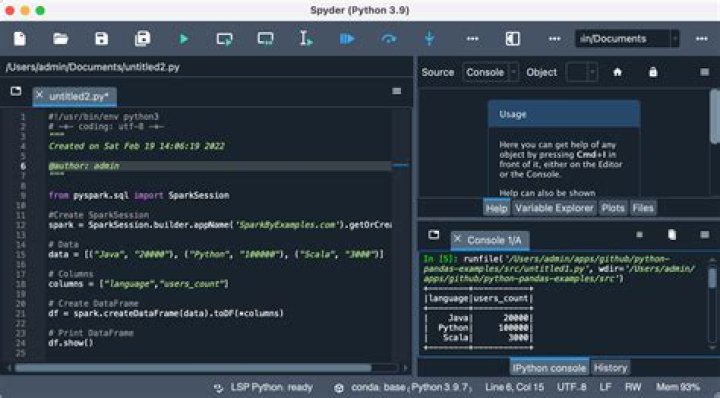
Task: Click the columns definition code line
Action: pyautogui.click(x=138, y=284)
